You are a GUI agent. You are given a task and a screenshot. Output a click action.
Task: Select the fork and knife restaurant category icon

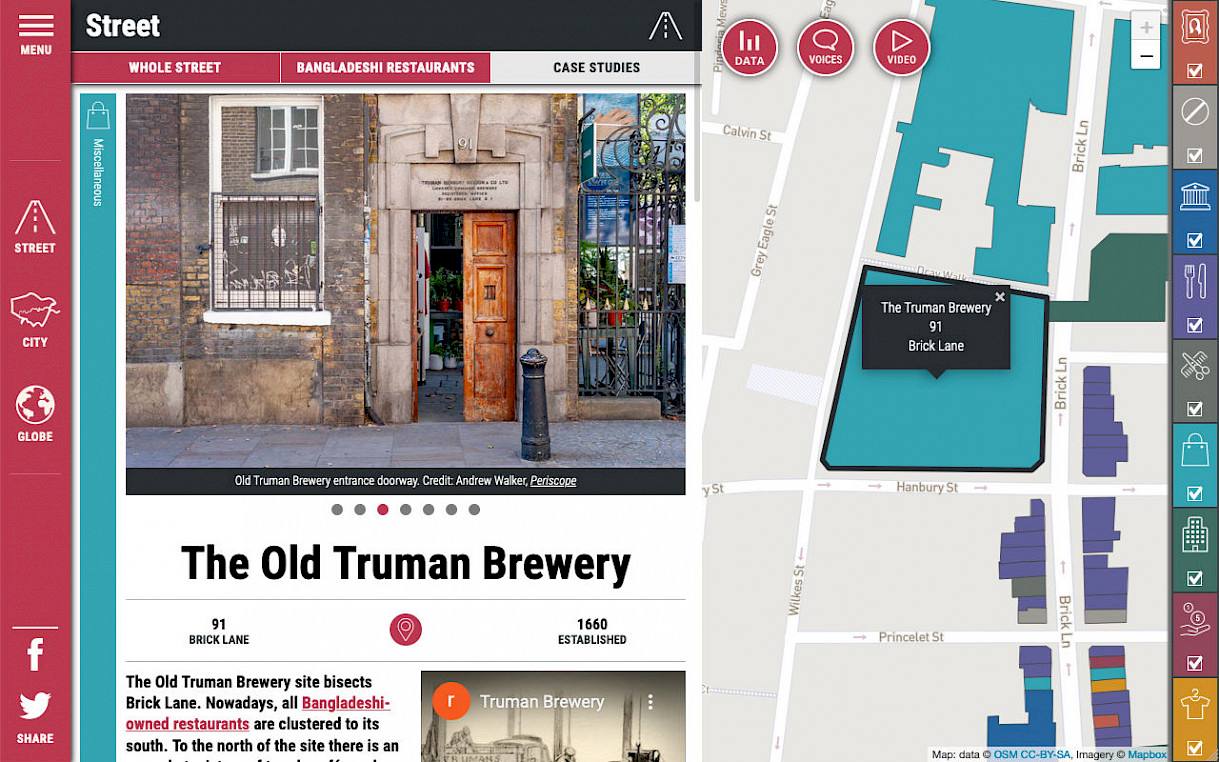tap(1194, 281)
